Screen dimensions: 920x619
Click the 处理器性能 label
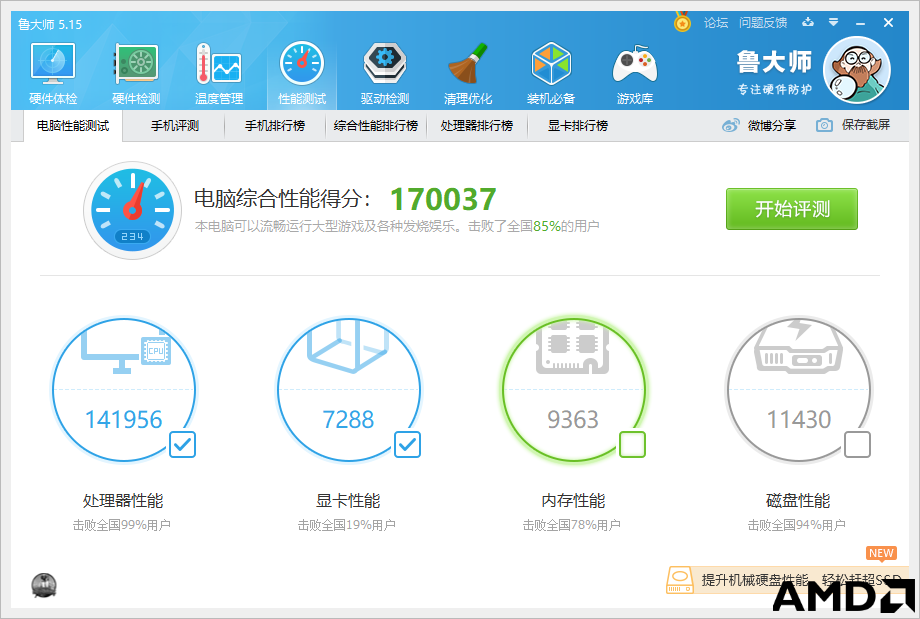pos(123,501)
